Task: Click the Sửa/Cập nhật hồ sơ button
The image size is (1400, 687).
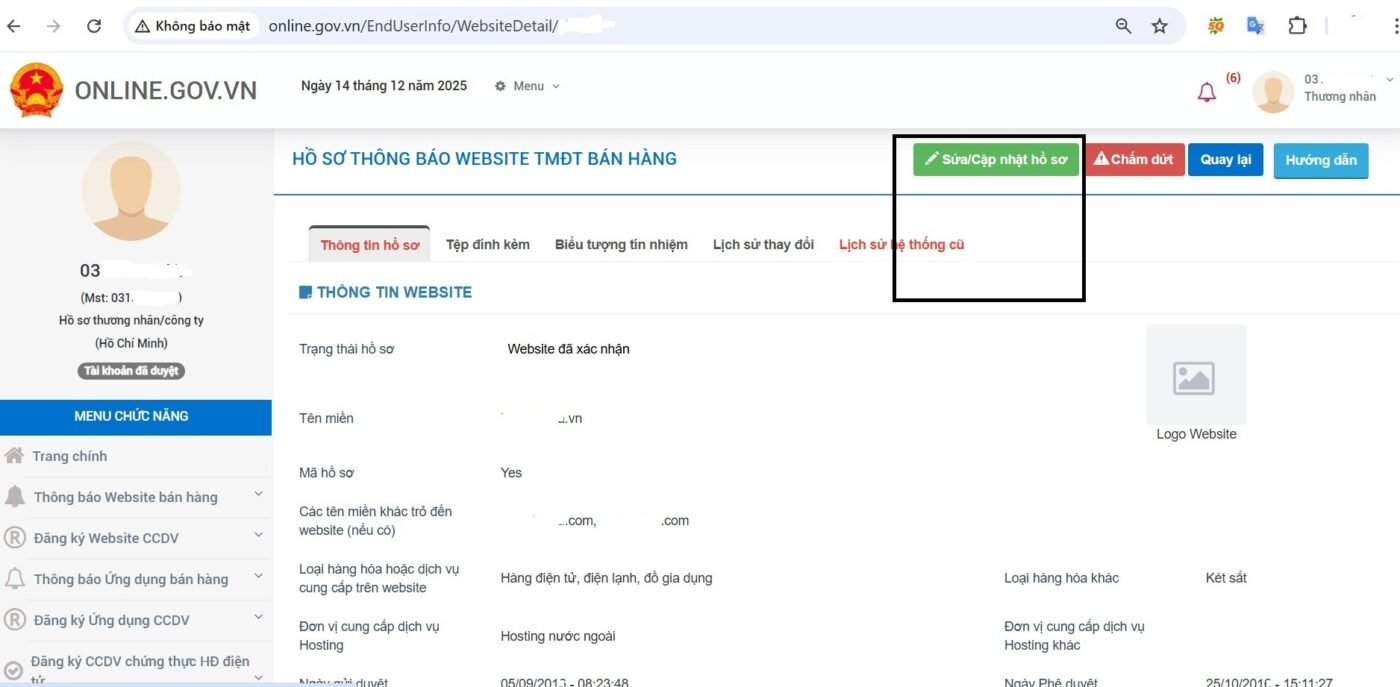Action: 994,158
